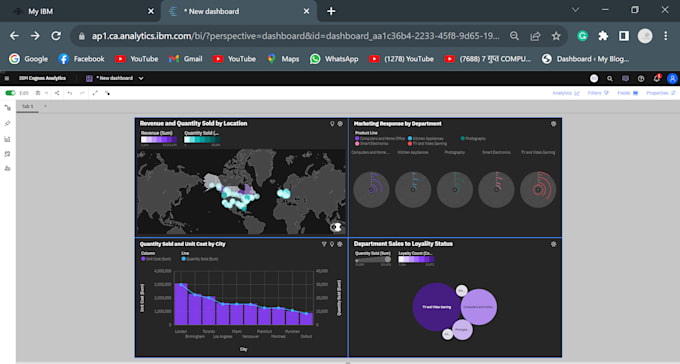
Task: Click the fullscreen expand icon in the toolbar
Action: coord(95,93)
